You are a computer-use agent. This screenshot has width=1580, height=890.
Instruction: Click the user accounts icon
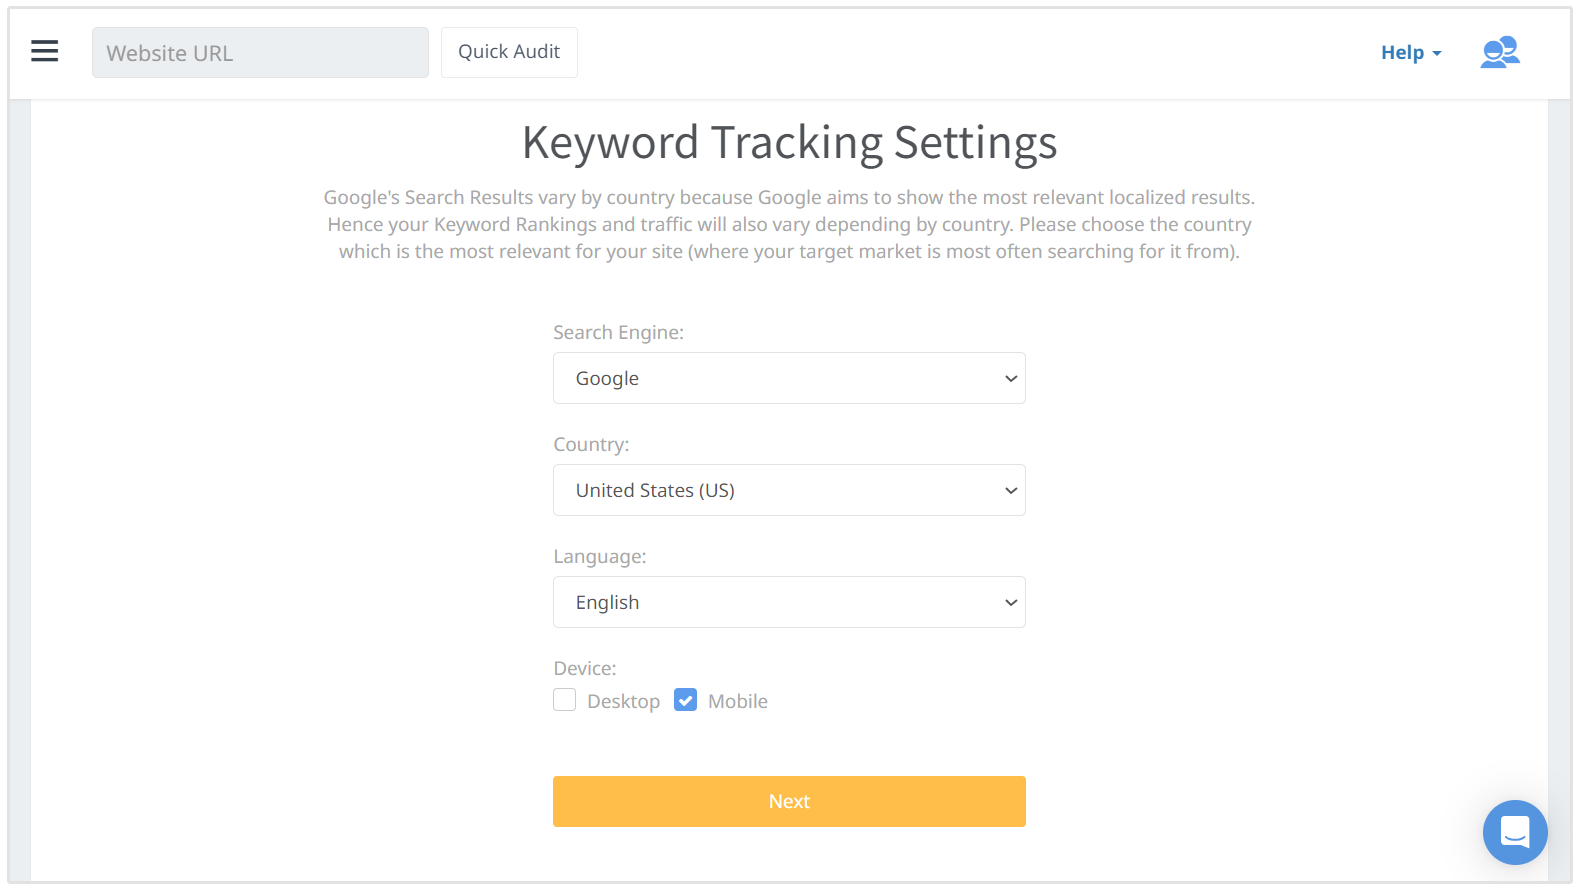pyautogui.click(x=1500, y=52)
